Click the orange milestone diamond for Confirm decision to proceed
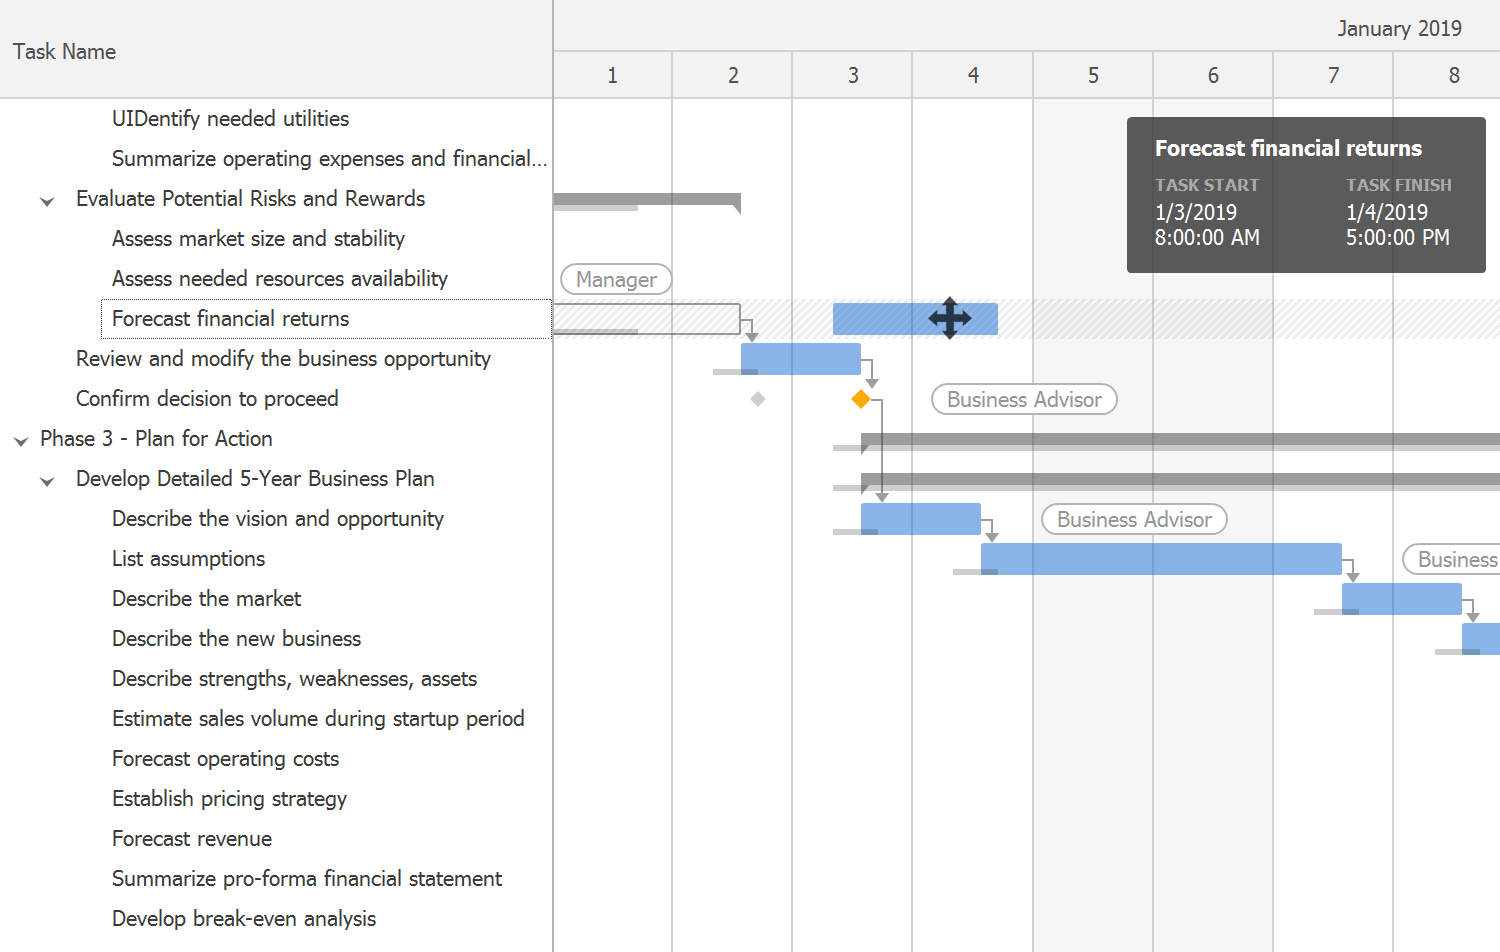Screen dimensions: 1500x952 pos(860,399)
